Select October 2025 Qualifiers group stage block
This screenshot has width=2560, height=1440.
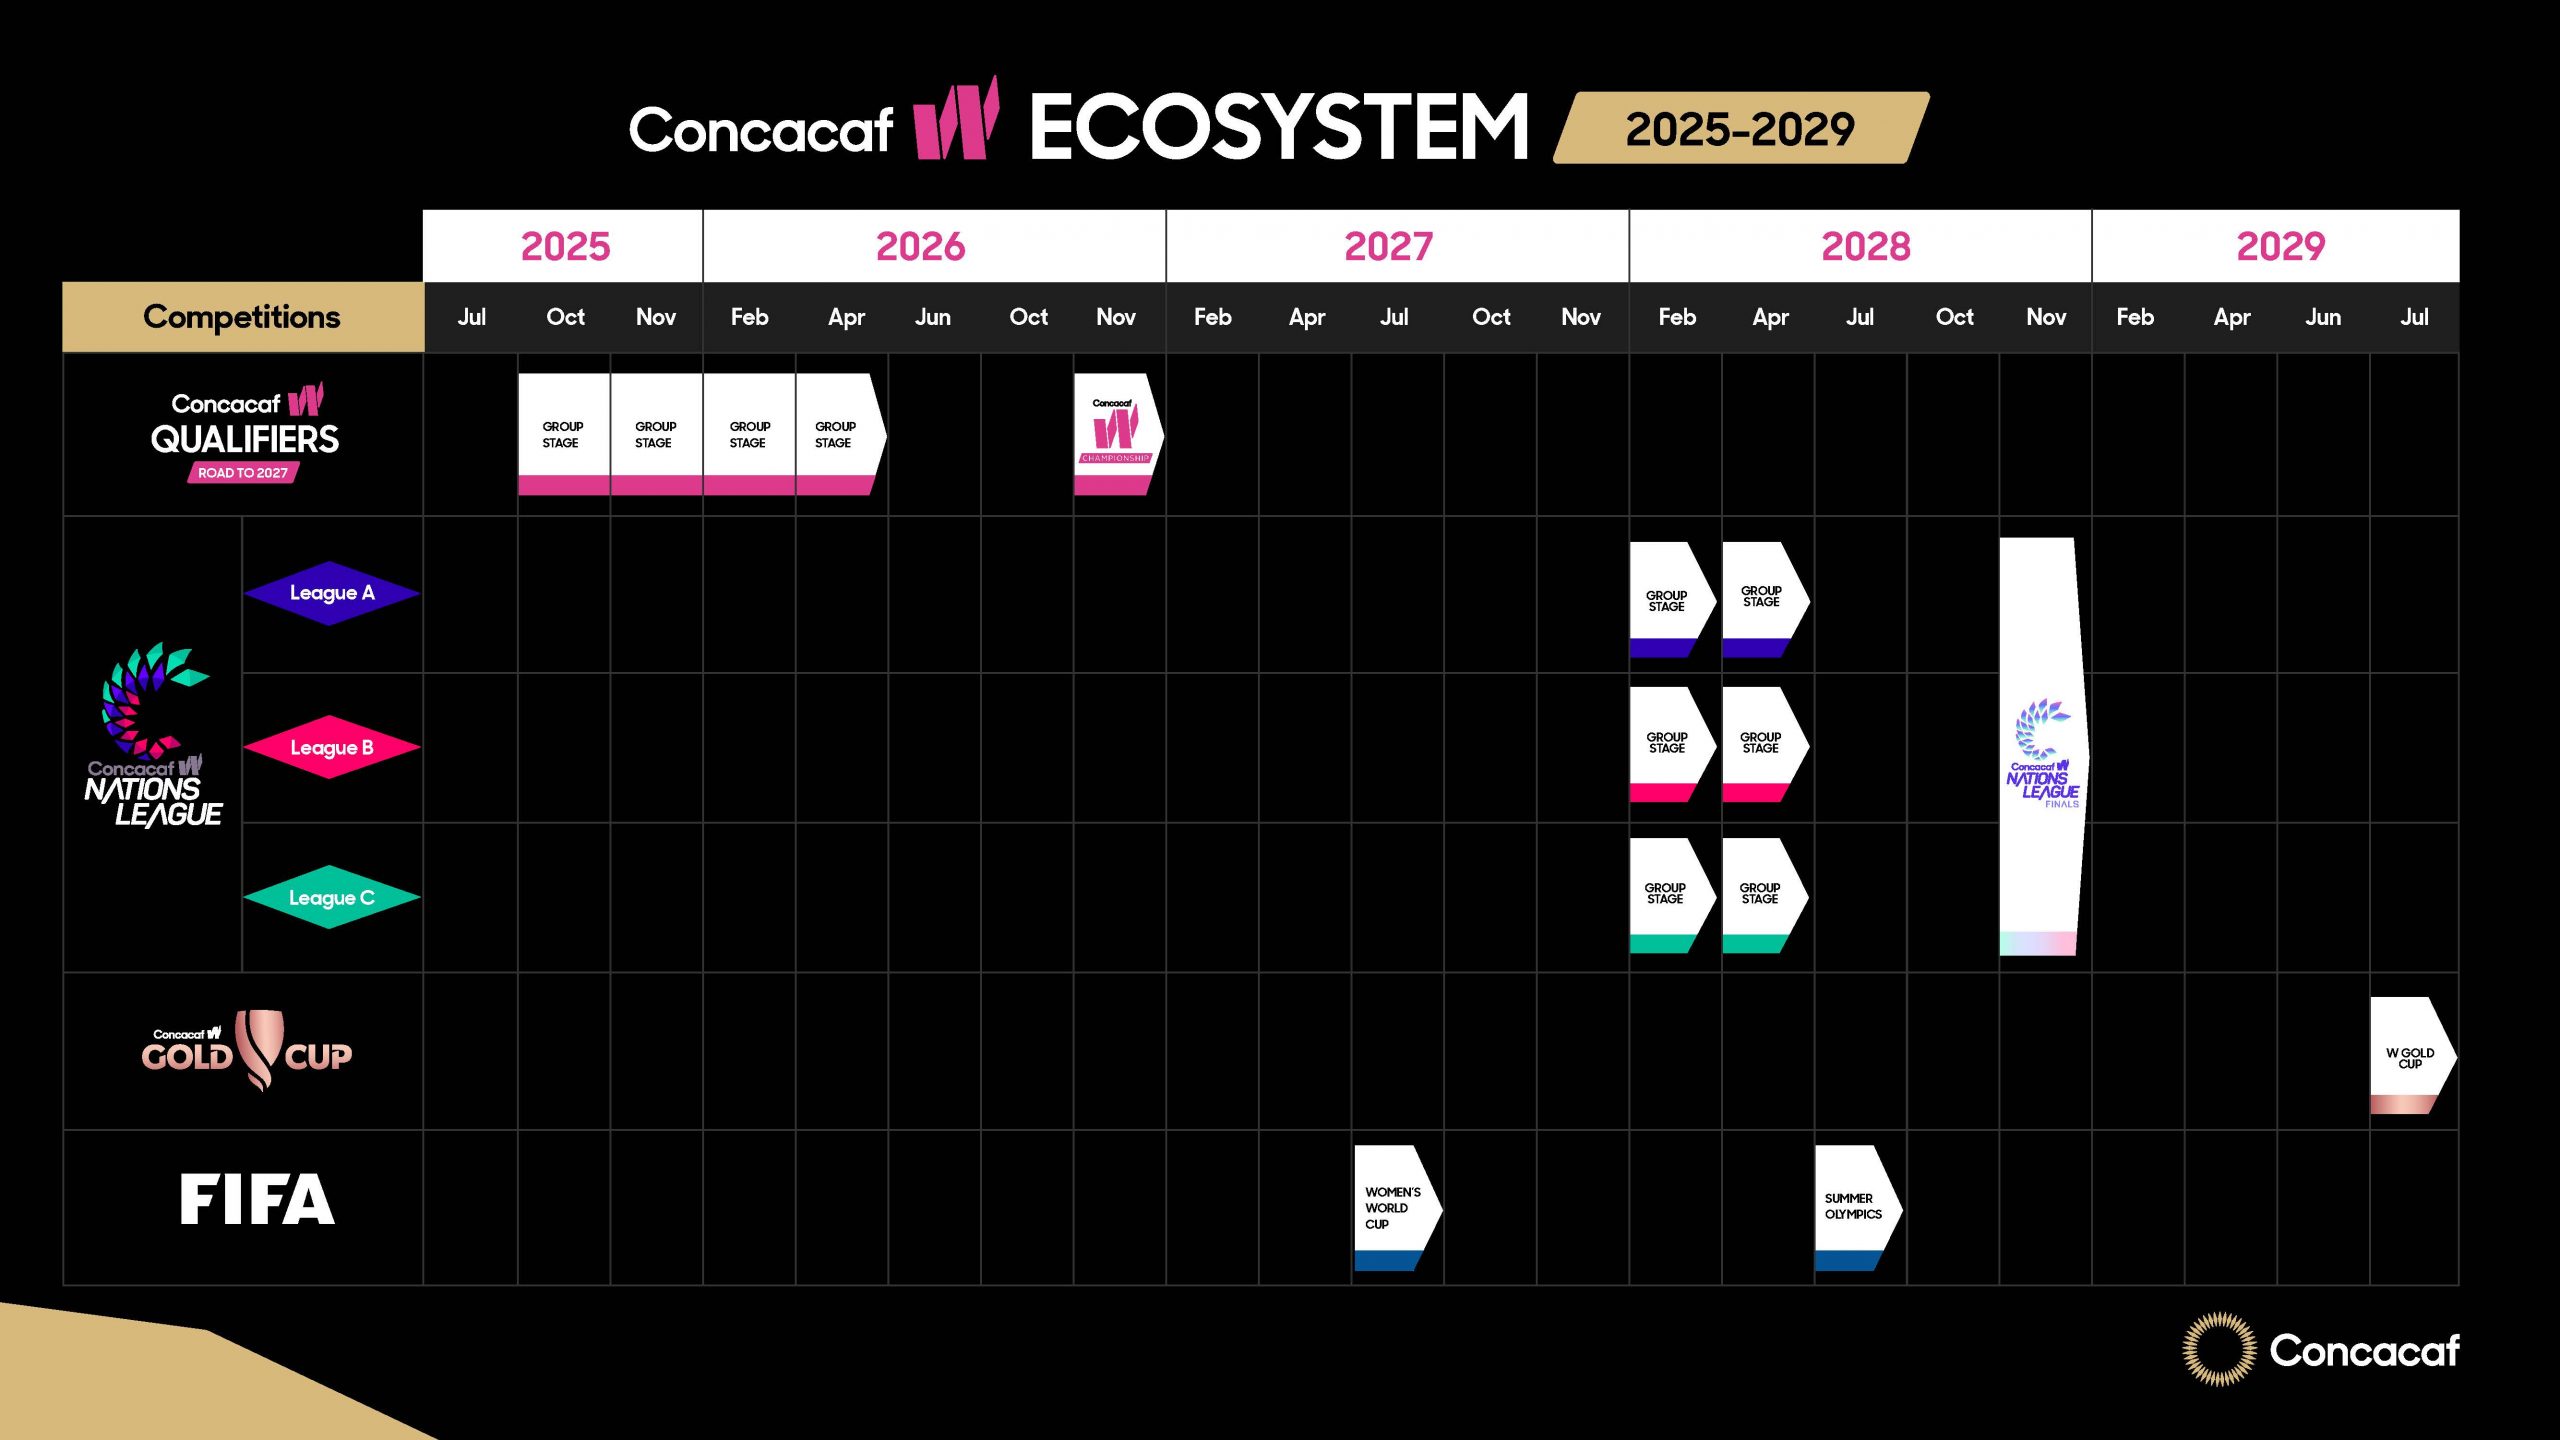pos(563,434)
